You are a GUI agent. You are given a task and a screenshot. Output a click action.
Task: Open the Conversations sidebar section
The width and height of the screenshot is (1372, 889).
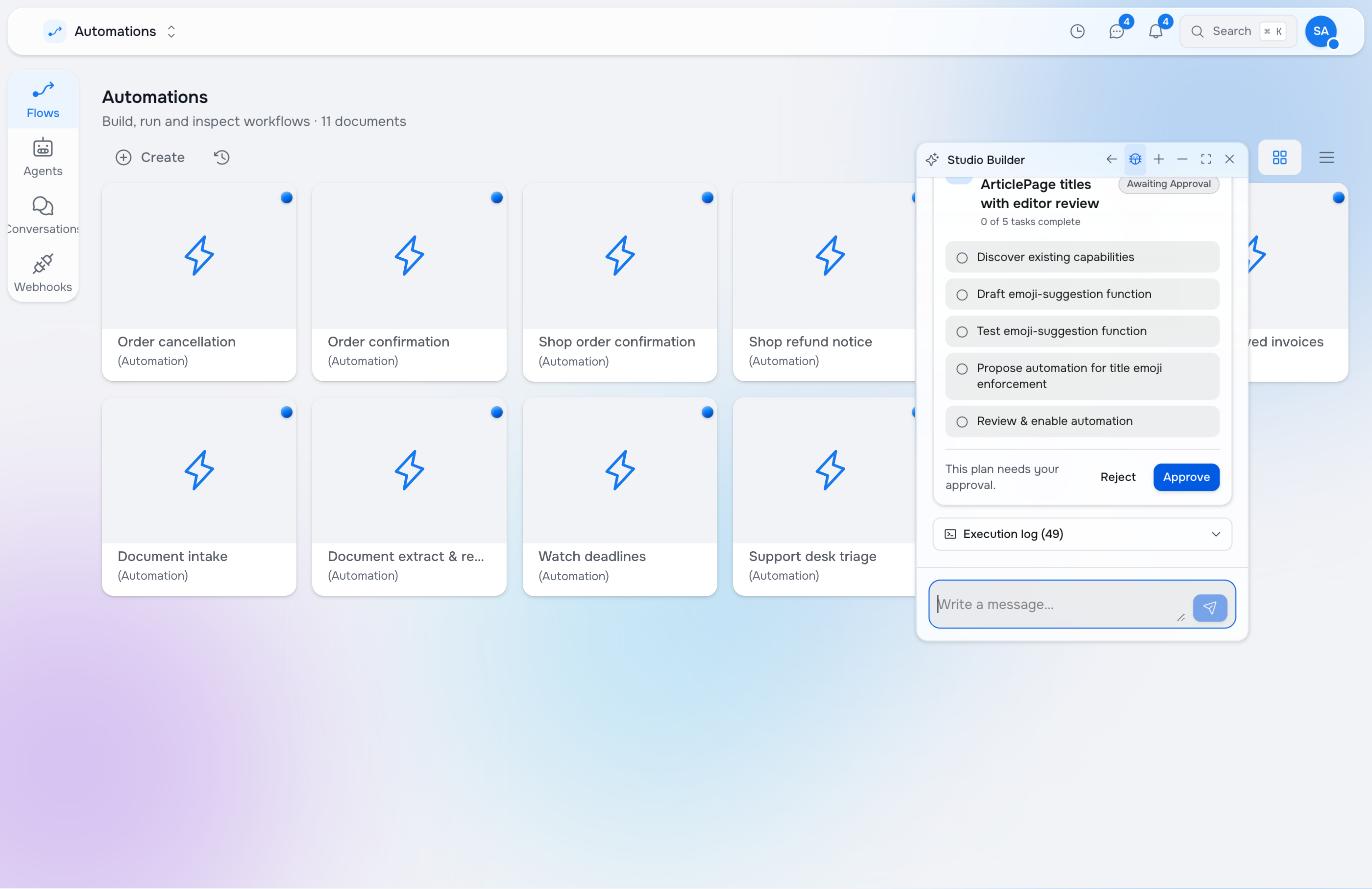43,216
